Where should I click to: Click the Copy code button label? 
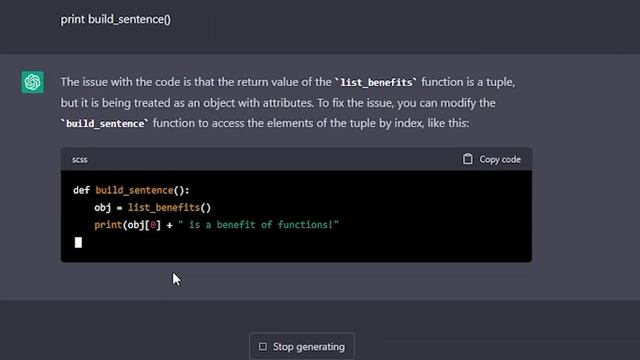point(500,160)
